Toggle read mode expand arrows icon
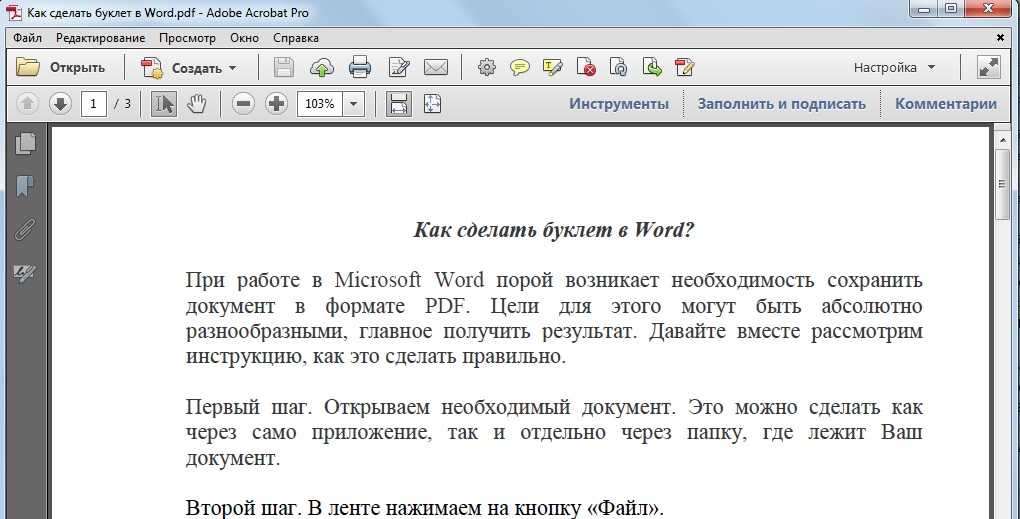 [x=988, y=67]
